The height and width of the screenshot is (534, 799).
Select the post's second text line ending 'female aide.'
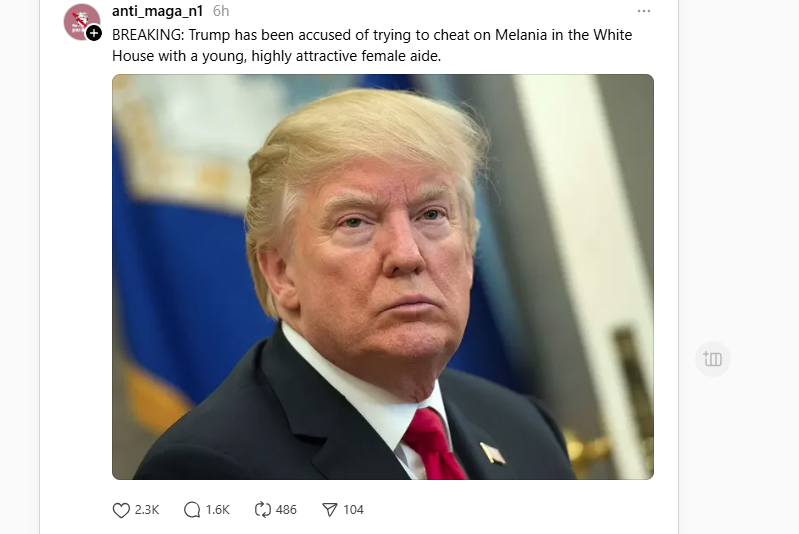[277, 56]
